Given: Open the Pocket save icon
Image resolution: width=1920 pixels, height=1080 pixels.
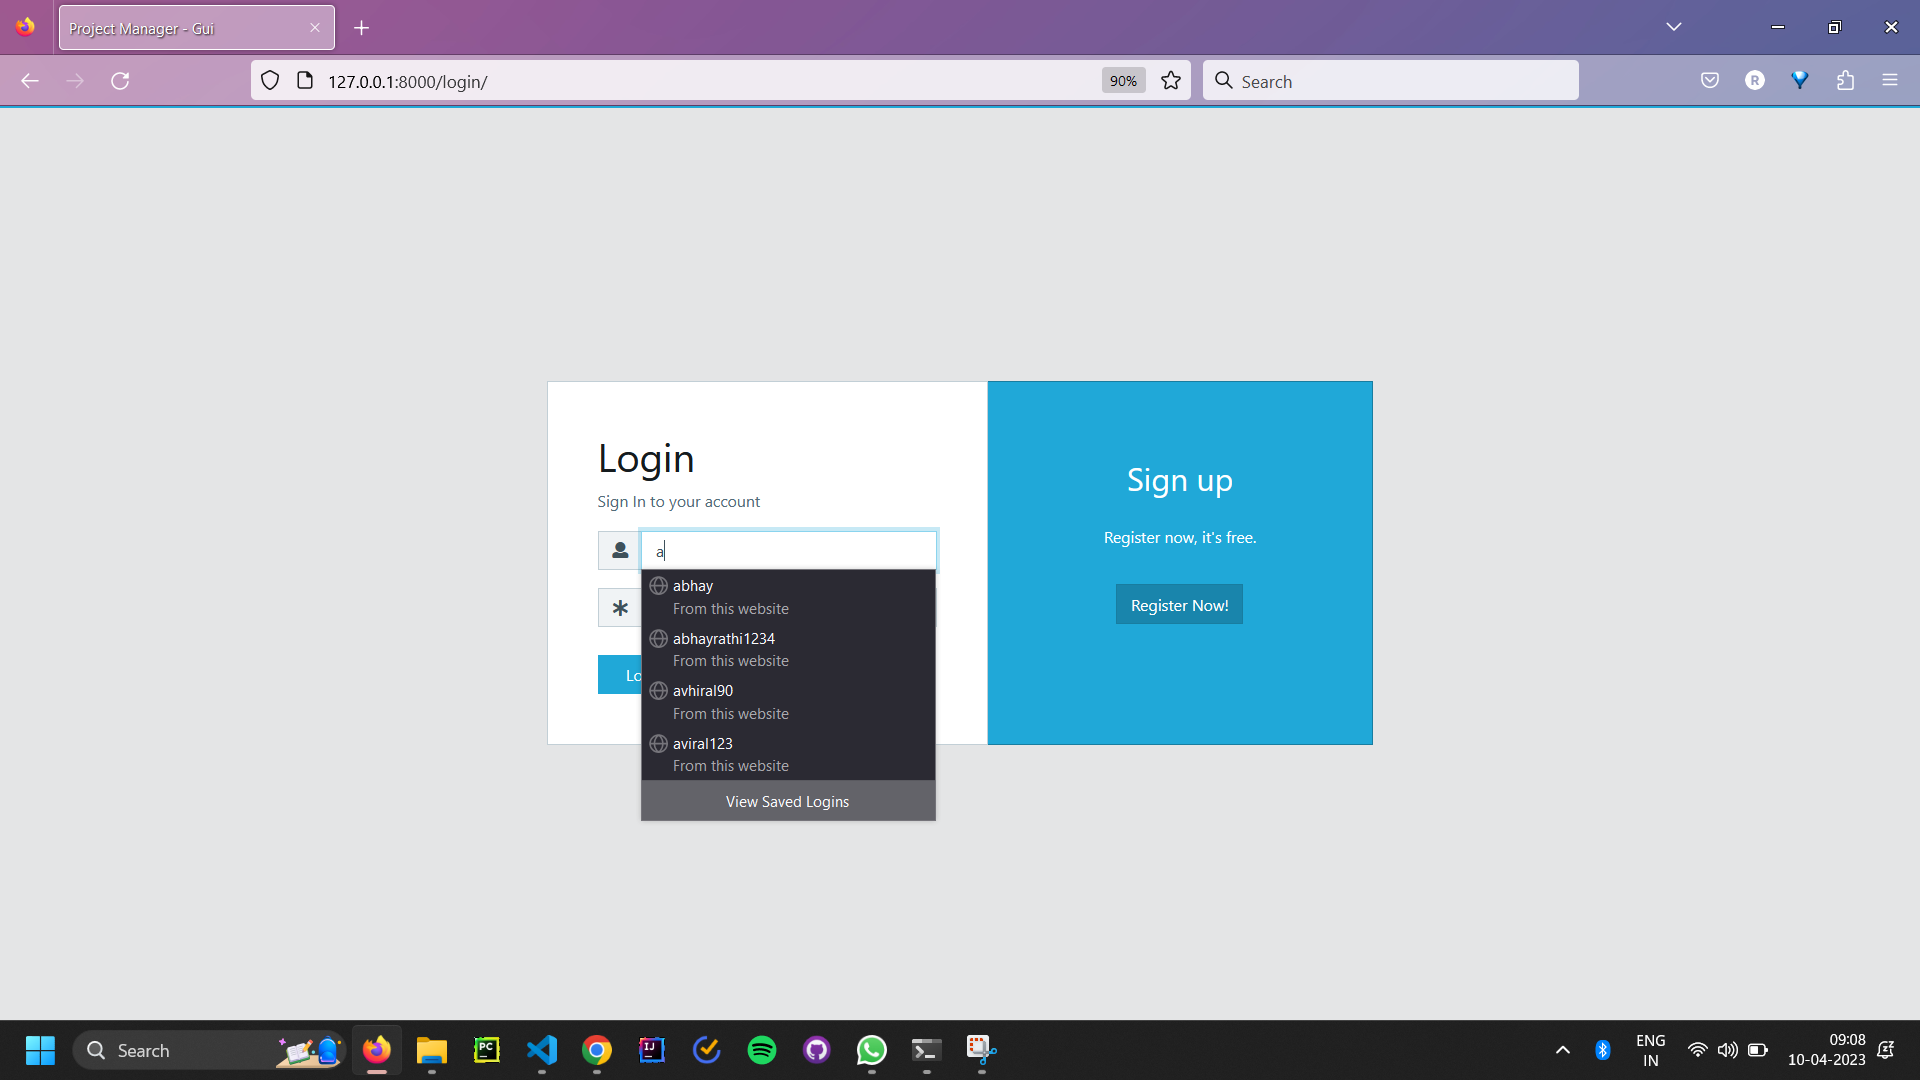Looking at the screenshot, I should [1709, 80].
